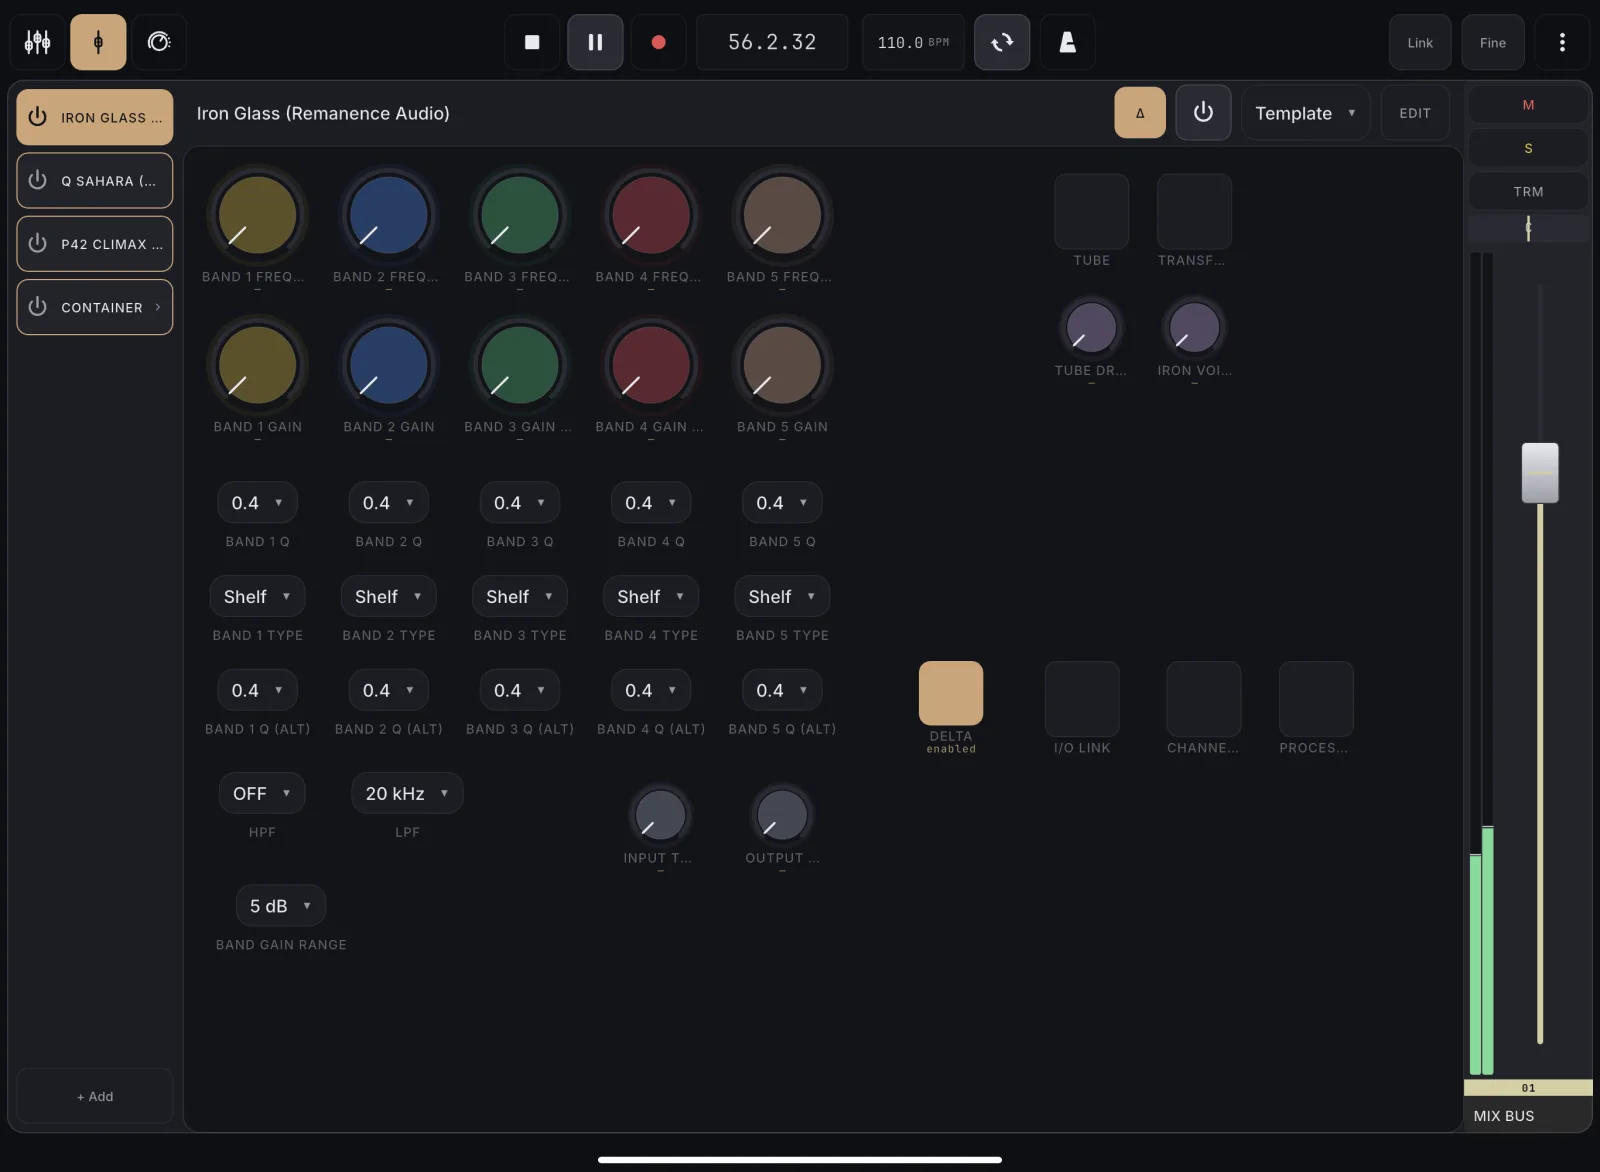The width and height of the screenshot is (1600, 1172).
Task: Adjust the Band 5 Gain knob
Action: click(782, 365)
